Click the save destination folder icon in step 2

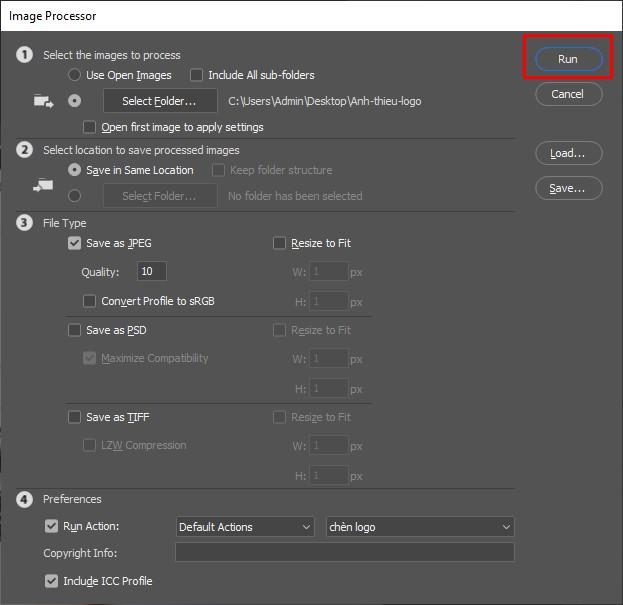point(43,185)
